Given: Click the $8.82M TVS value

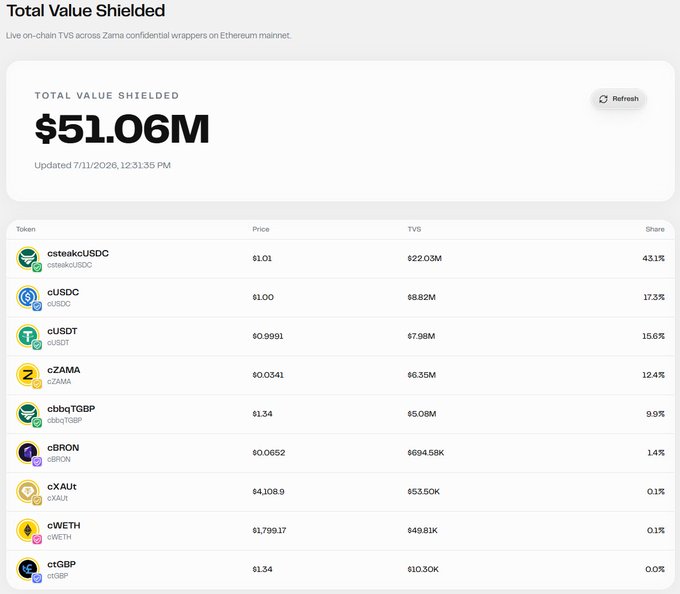Looking at the screenshot, I should coord(422,297).
